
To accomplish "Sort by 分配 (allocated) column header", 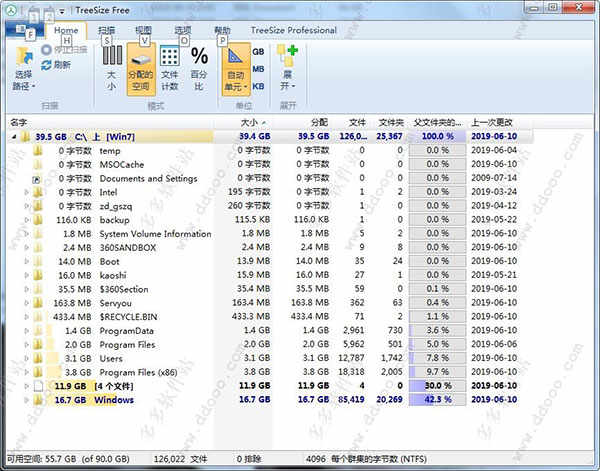I will pos(319,122).
